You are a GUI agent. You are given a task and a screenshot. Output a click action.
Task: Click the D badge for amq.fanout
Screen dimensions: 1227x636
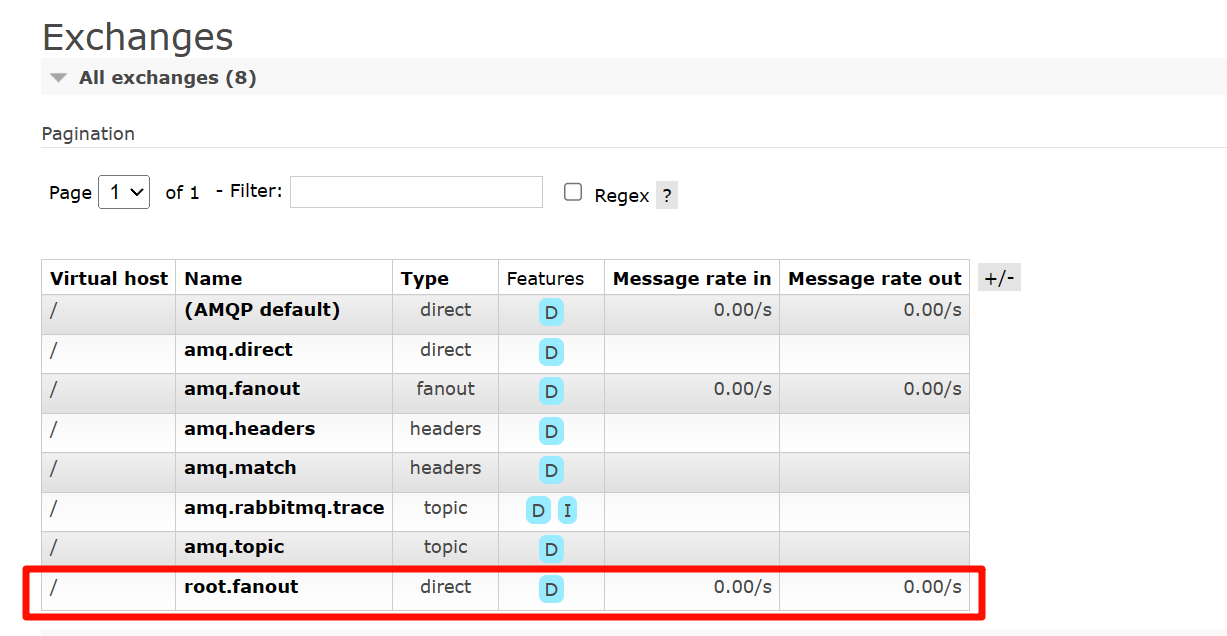[551, 391]
